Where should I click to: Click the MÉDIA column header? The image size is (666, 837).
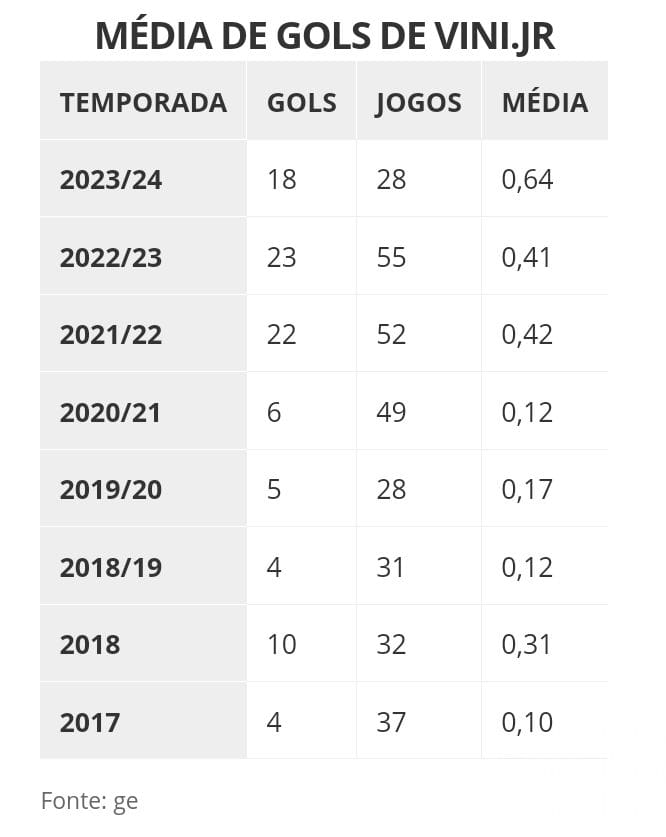tap(544, 103)
